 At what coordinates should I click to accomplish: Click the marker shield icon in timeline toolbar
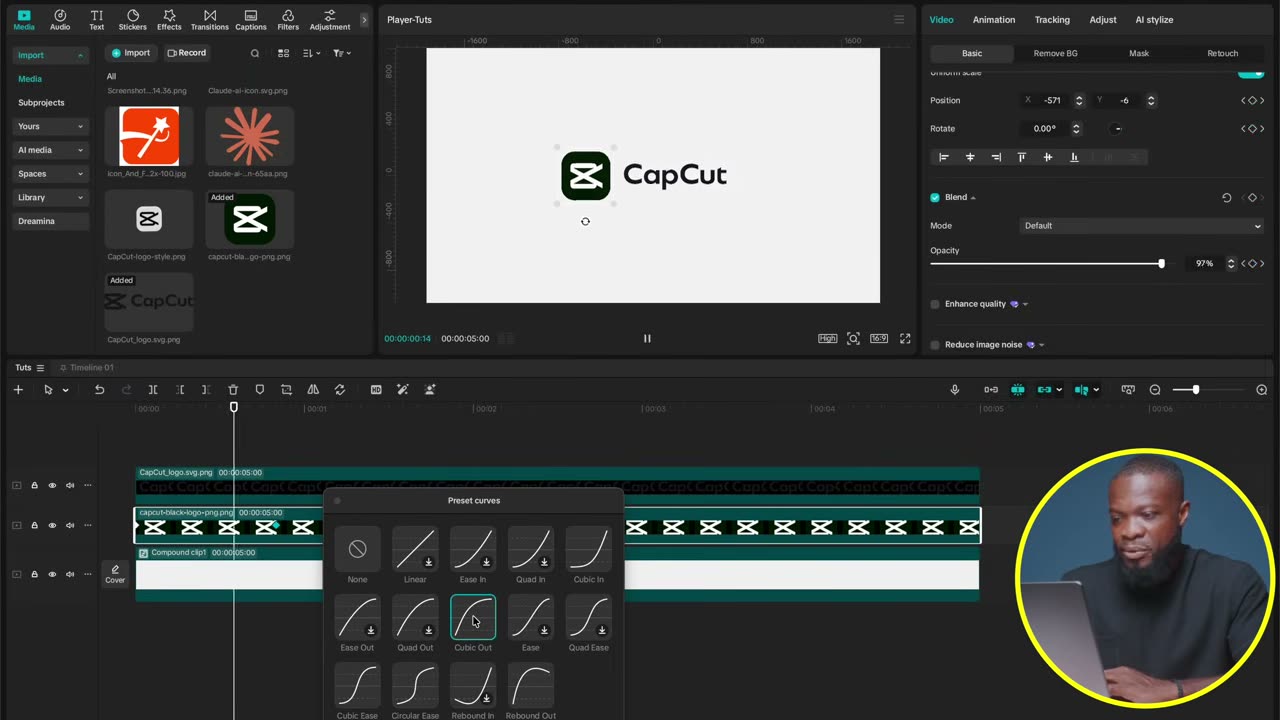coord(260,390)
